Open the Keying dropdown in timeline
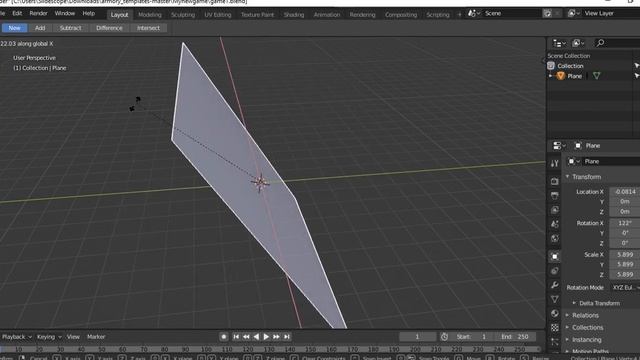 (49, 337)
